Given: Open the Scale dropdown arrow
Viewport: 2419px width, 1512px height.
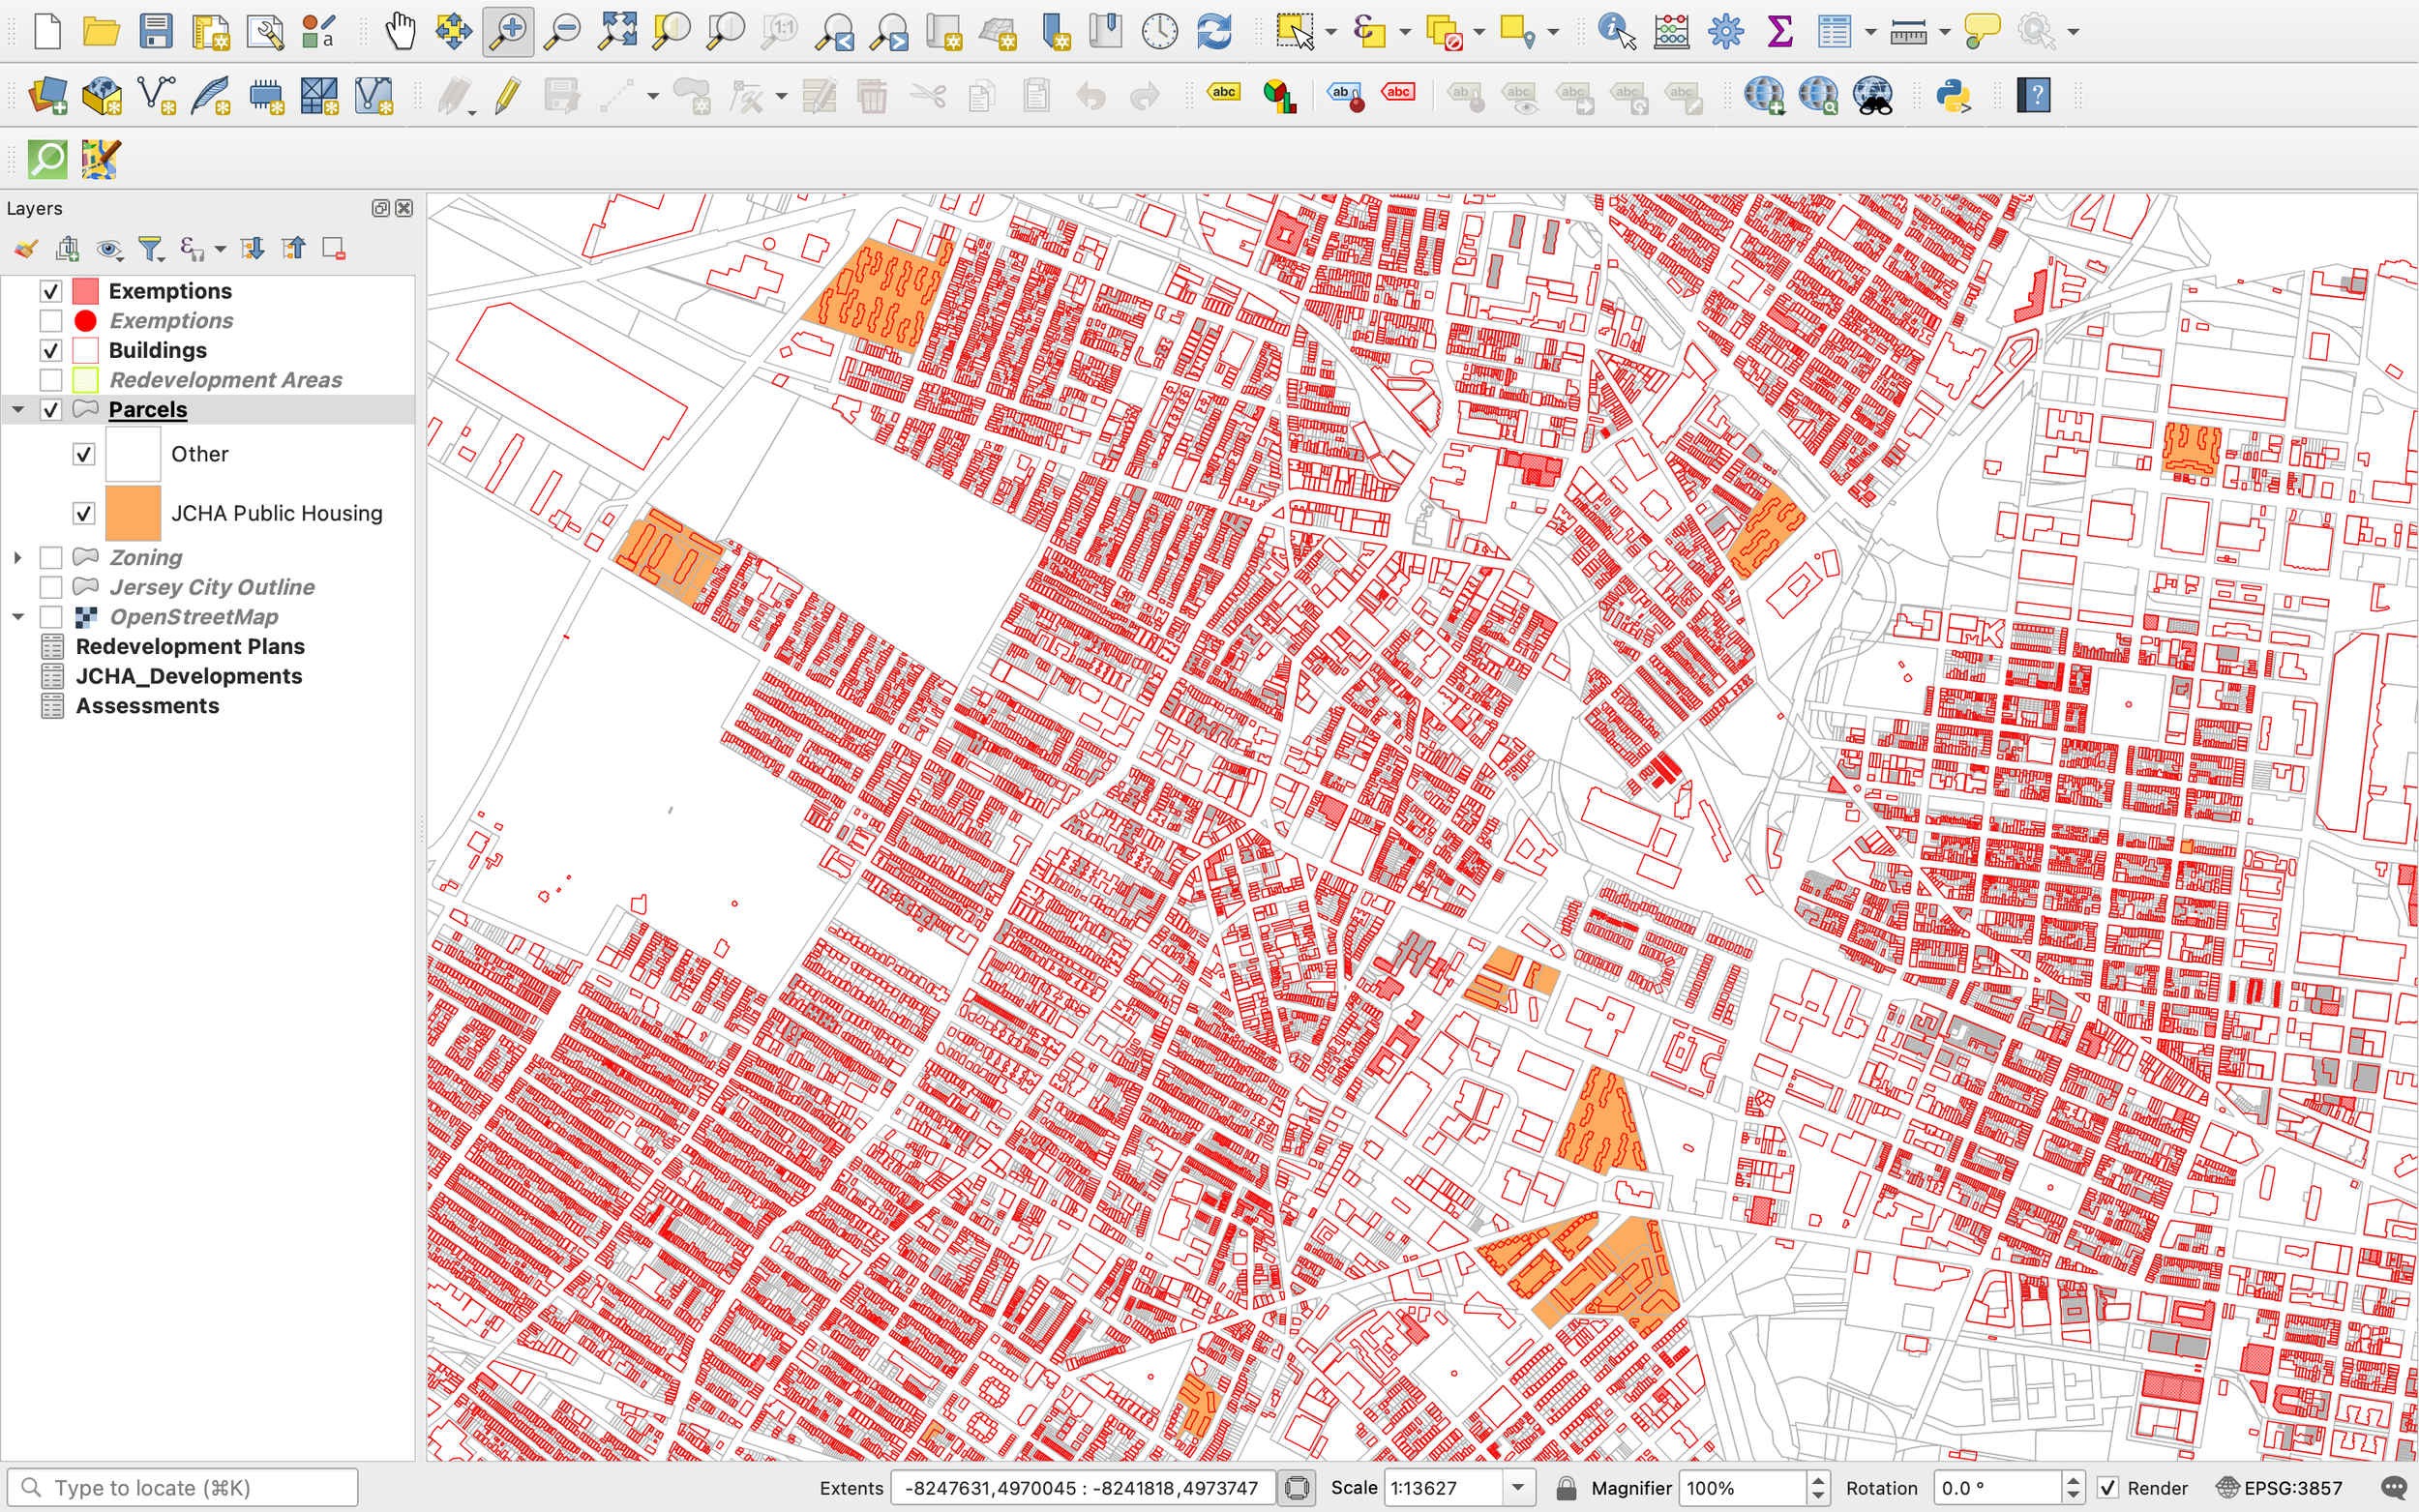Looking at the screenshot, I should (x=1518, y=1488).
